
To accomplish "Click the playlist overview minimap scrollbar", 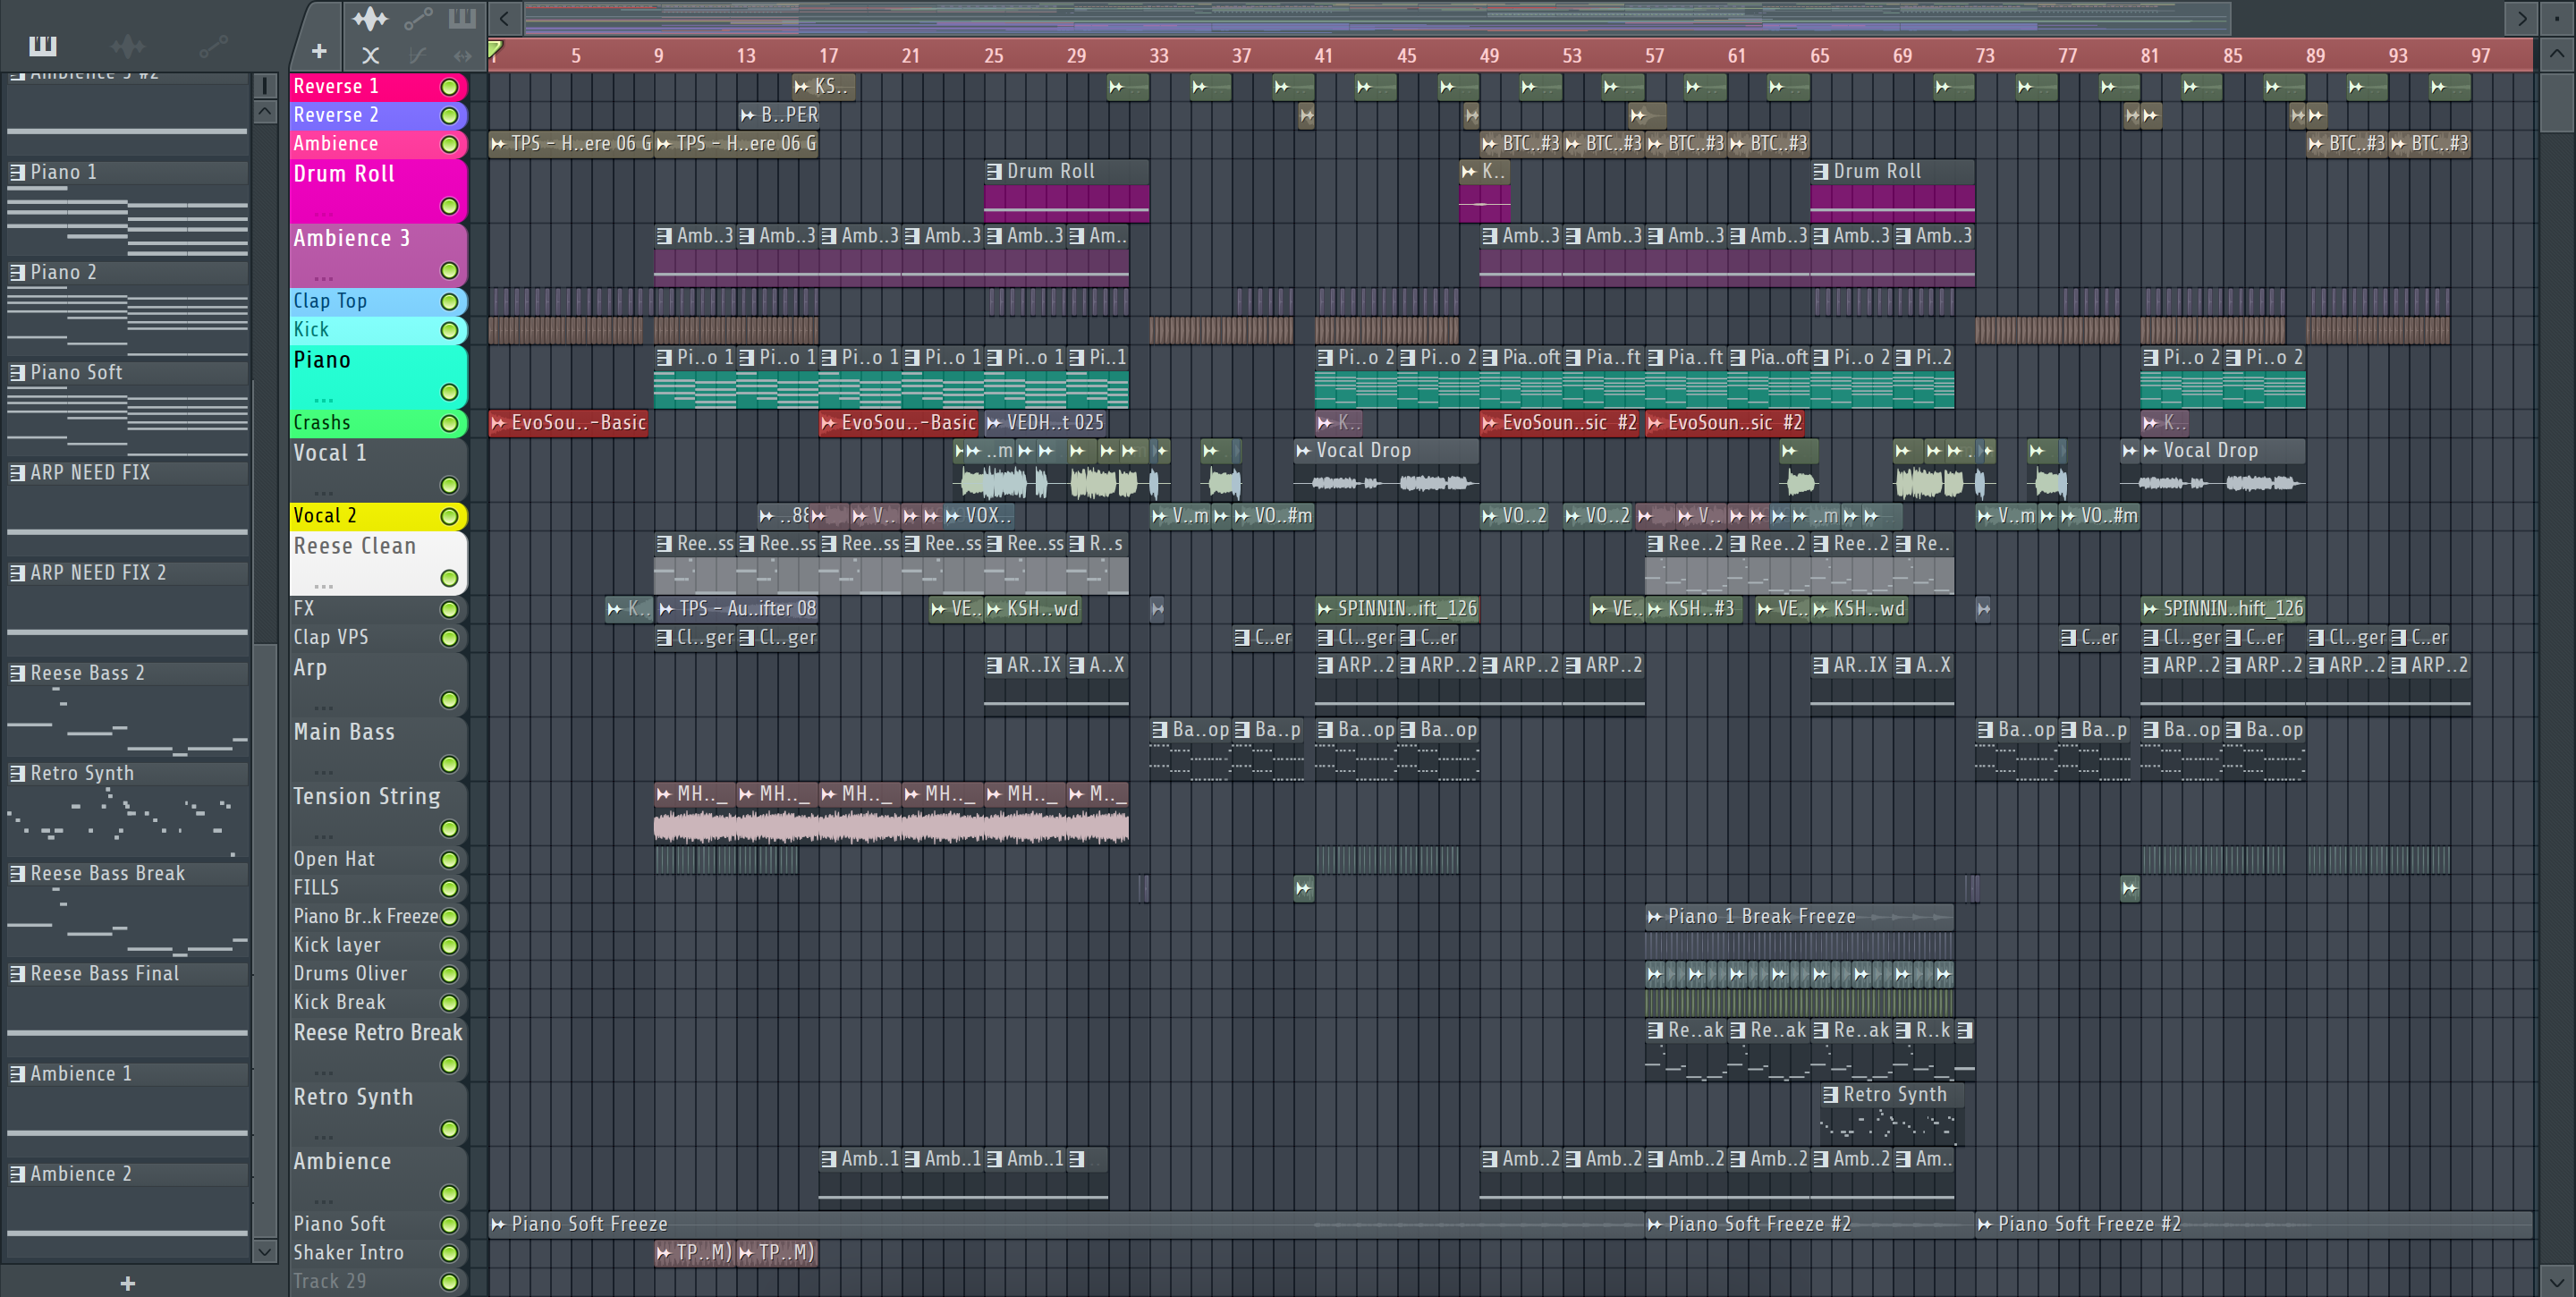I will tap(1377, 18).
